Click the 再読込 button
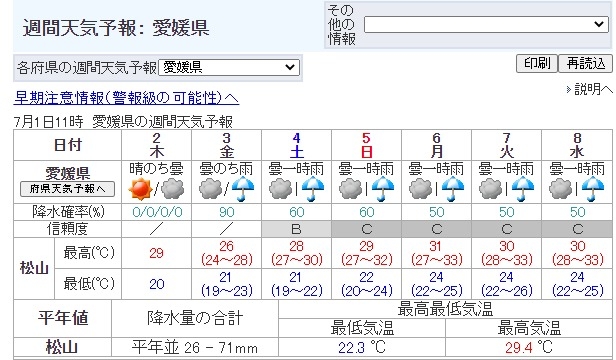616x360 pixels. coord(585,64)
